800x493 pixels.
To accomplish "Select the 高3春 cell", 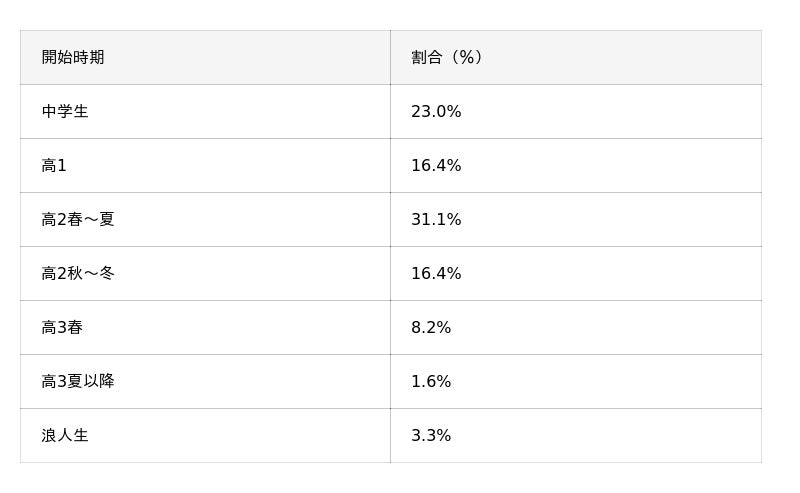I will click(62, 328).
